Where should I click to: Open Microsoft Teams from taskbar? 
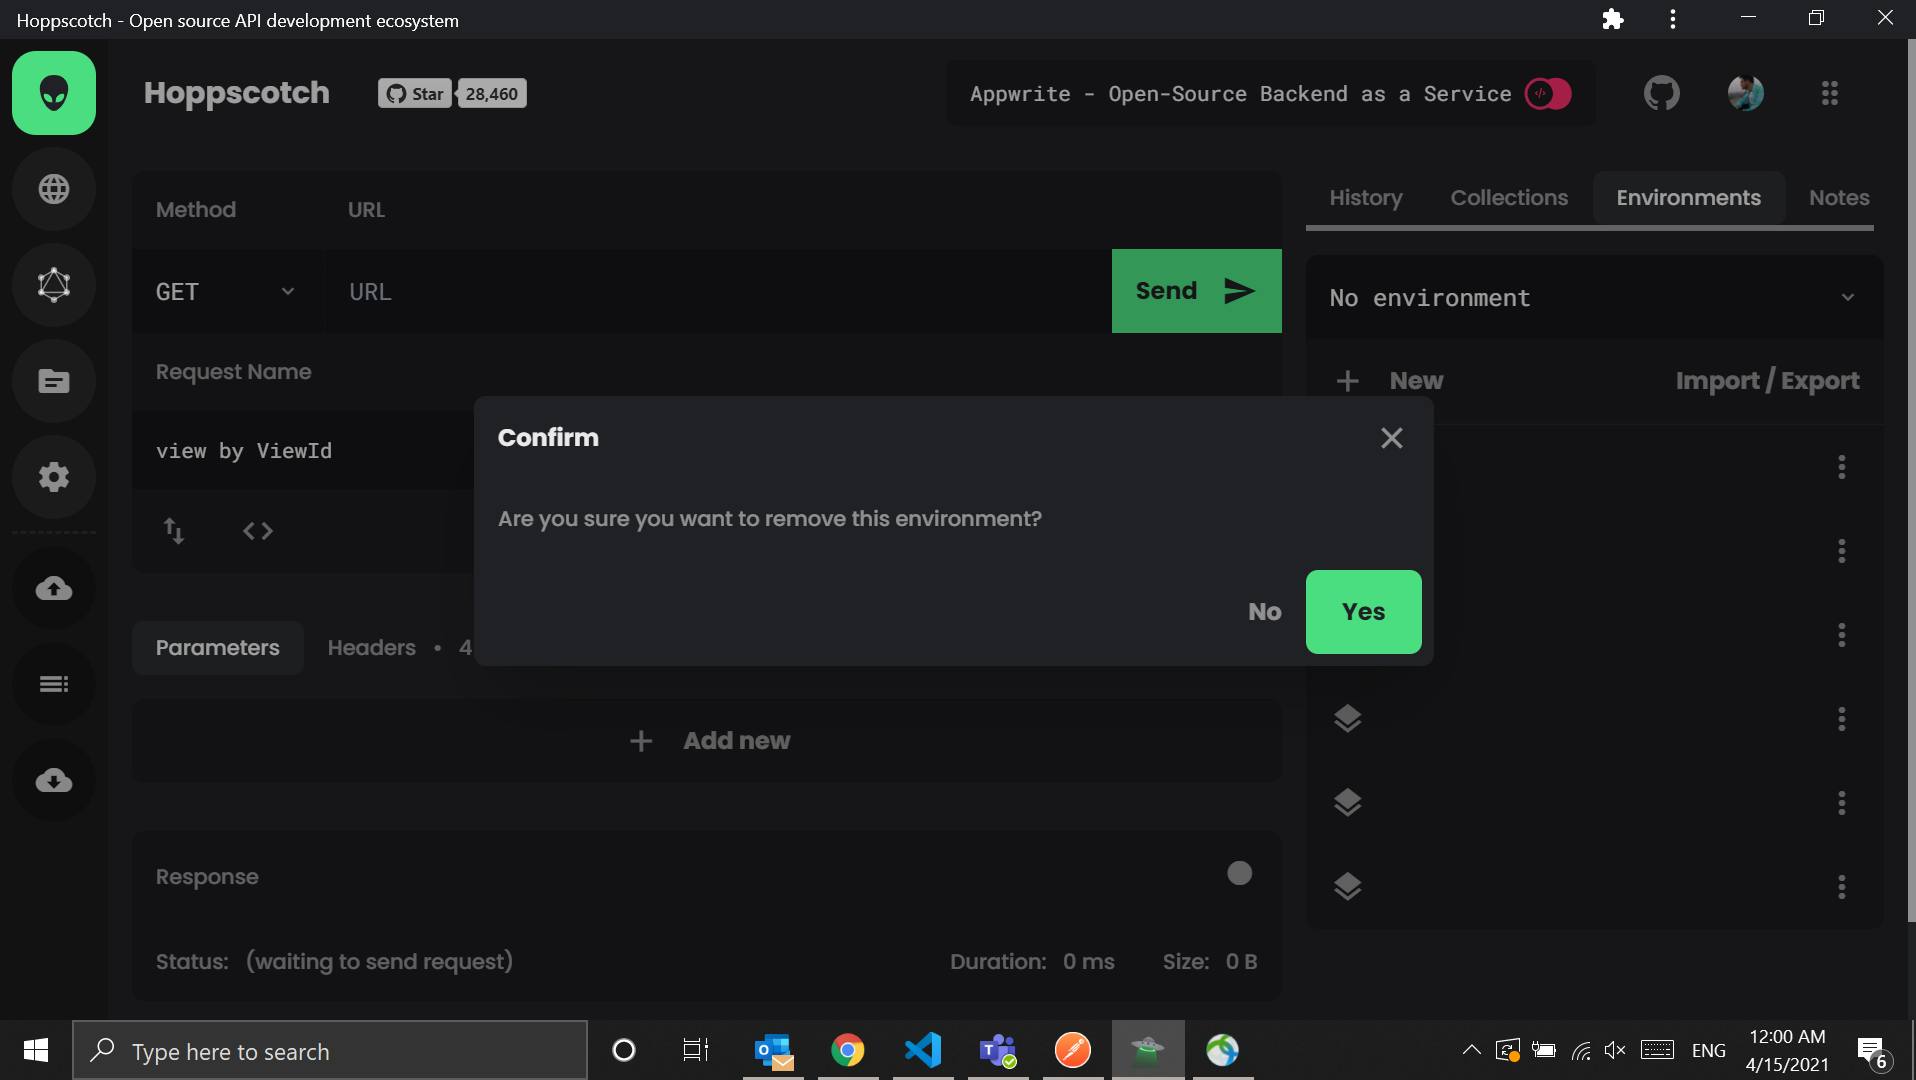pyautogui.click(x=998, y=1050)
